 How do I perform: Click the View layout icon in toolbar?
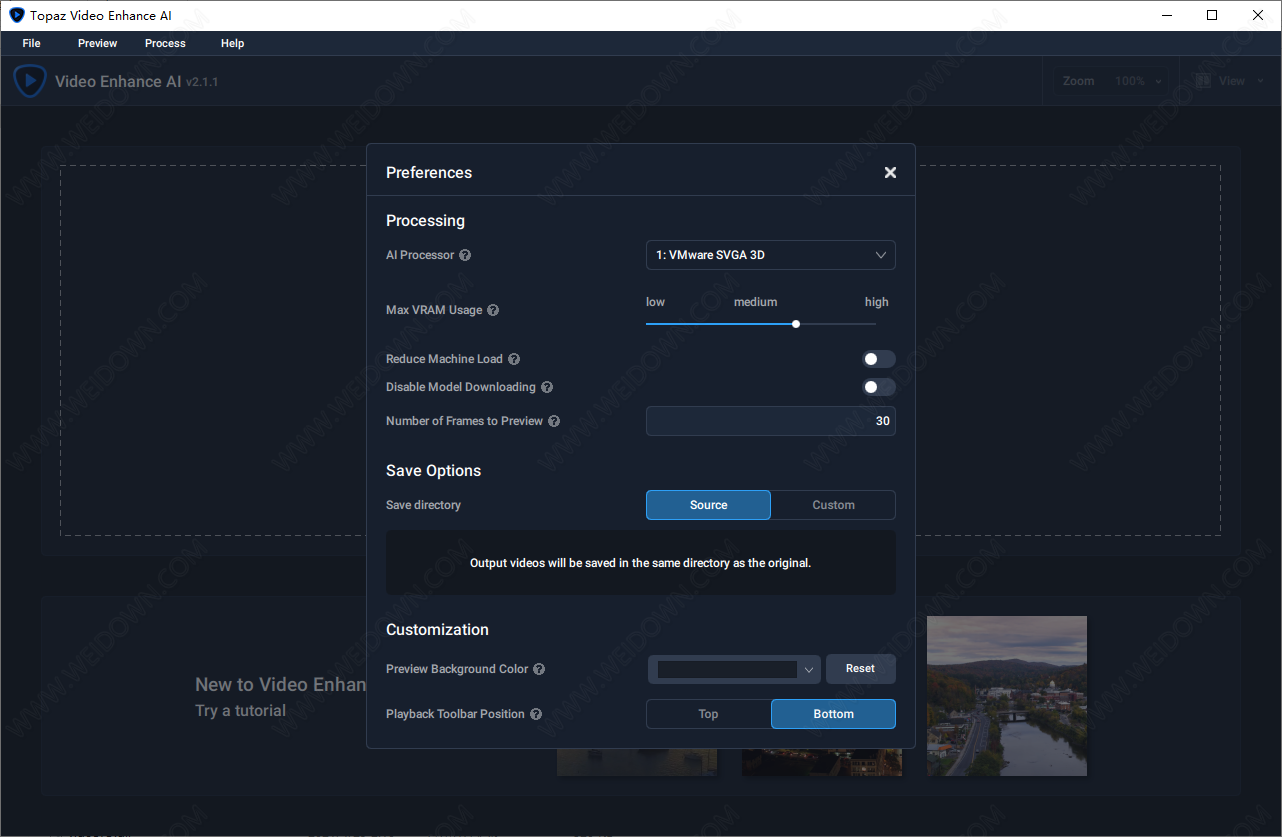click(1202, 81)
